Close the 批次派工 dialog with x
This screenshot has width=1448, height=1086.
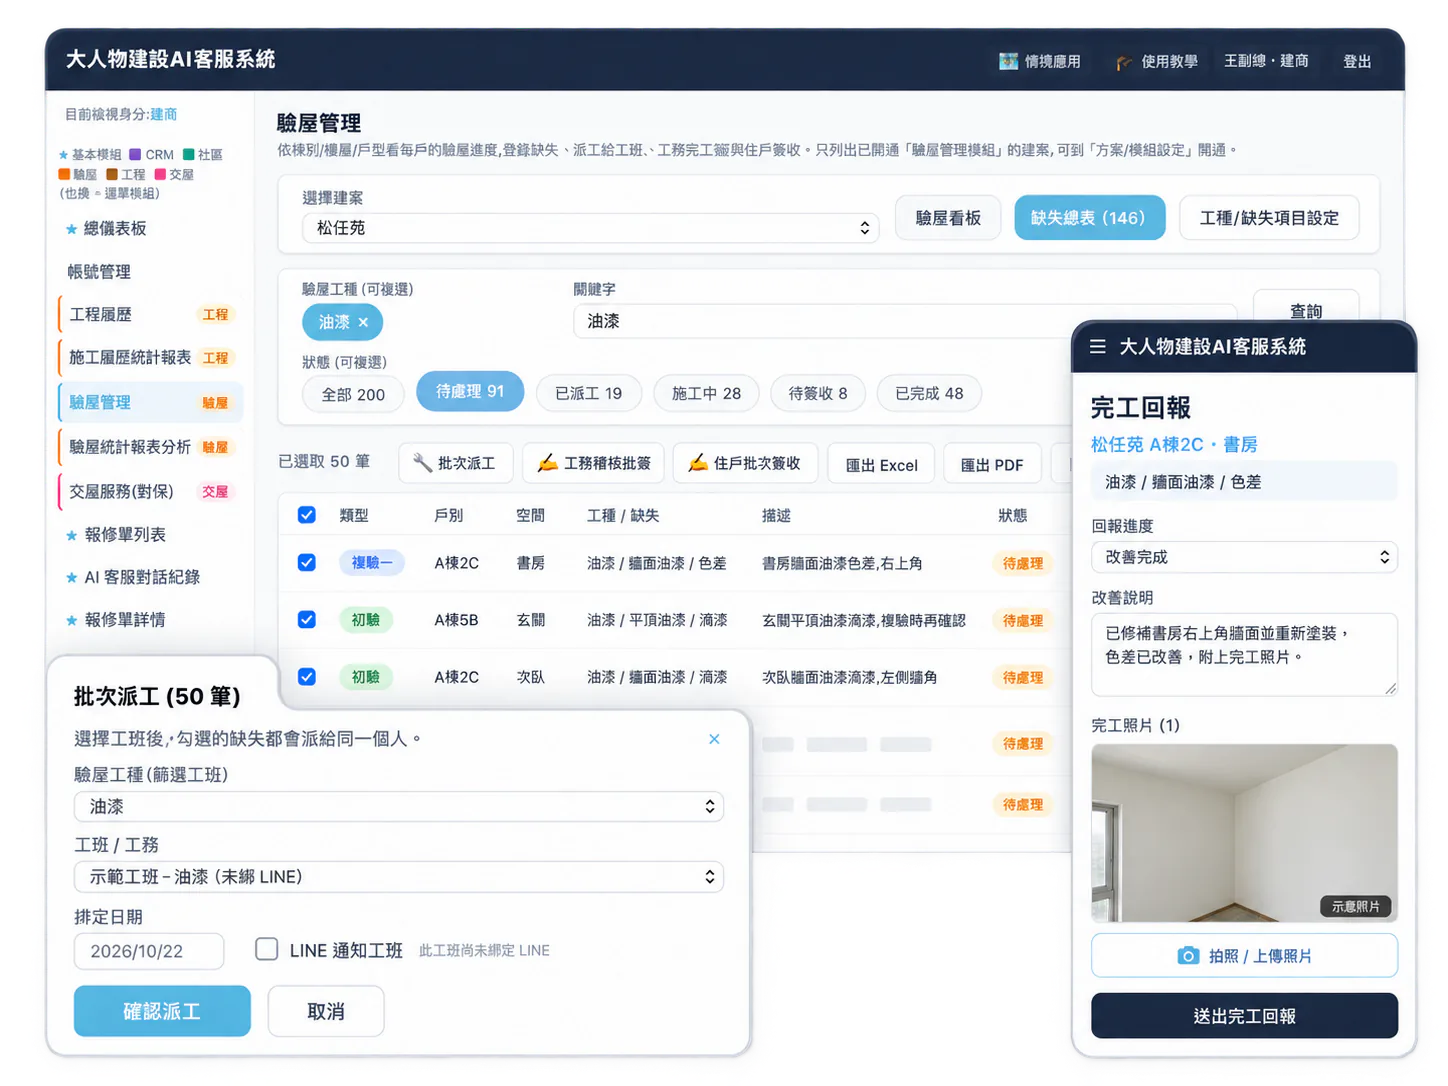coord(714,739)
